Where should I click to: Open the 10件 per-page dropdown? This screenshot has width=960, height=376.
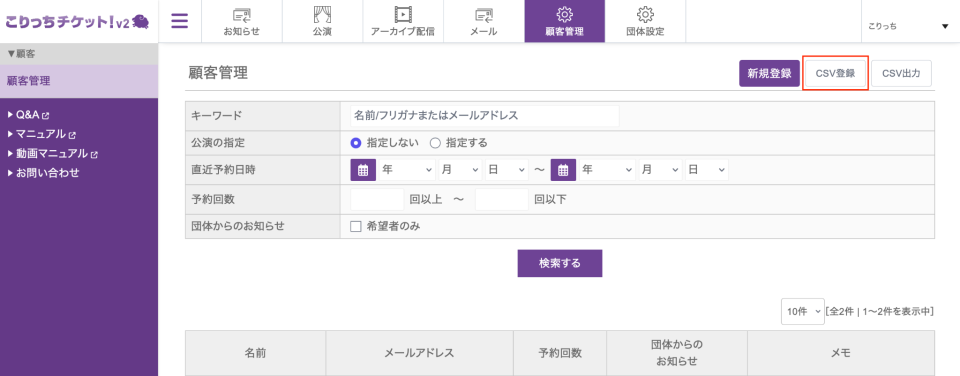(x=803, y=312)
